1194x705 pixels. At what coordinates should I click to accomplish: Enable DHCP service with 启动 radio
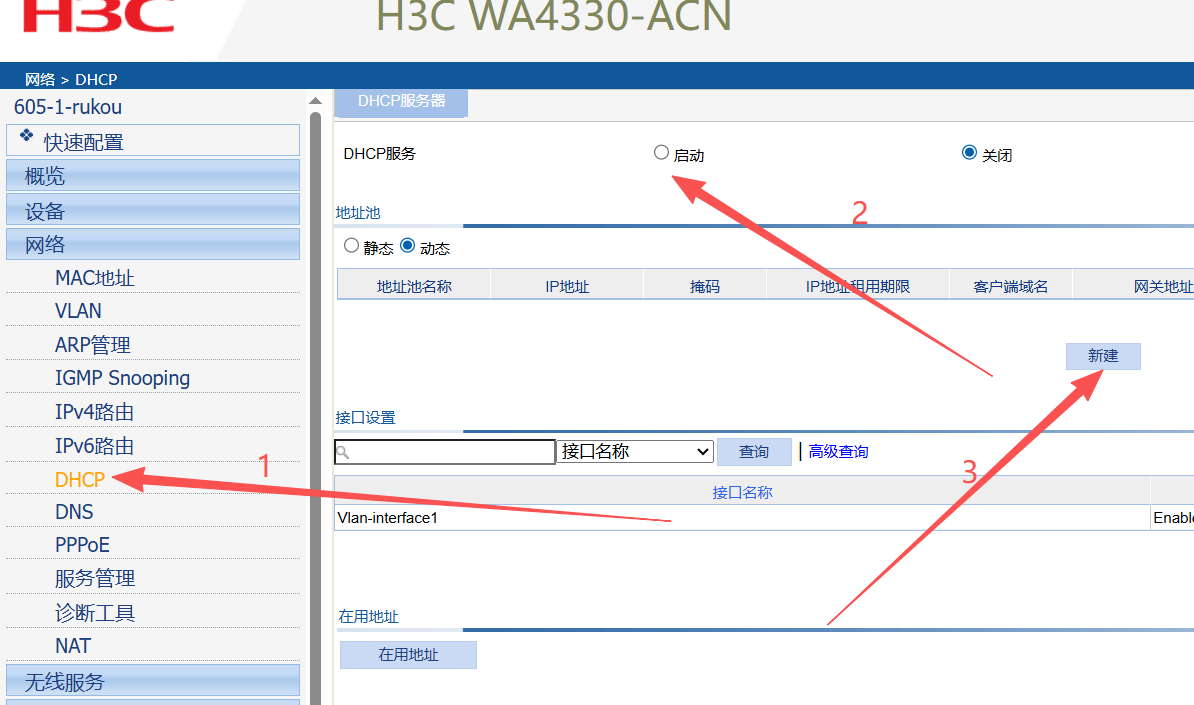pyautogui.click(x=661, y=153)
